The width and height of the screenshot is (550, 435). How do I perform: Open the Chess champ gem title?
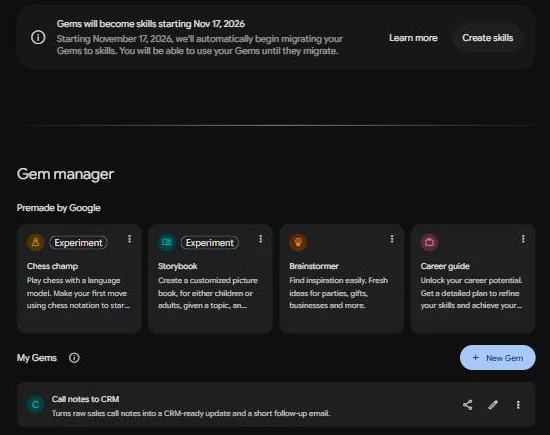tap(52, 266)
